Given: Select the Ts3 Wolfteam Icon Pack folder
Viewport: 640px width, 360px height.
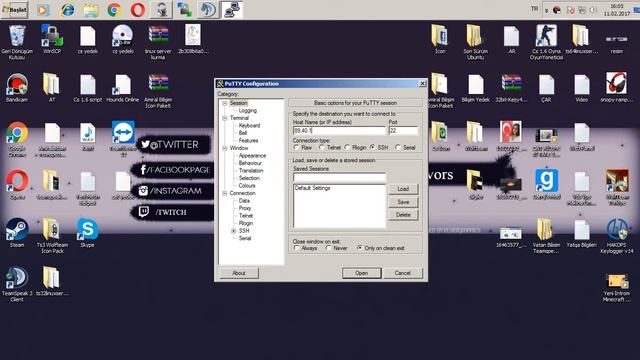Looking at the screenshot, I should click(x=52, y=236).
